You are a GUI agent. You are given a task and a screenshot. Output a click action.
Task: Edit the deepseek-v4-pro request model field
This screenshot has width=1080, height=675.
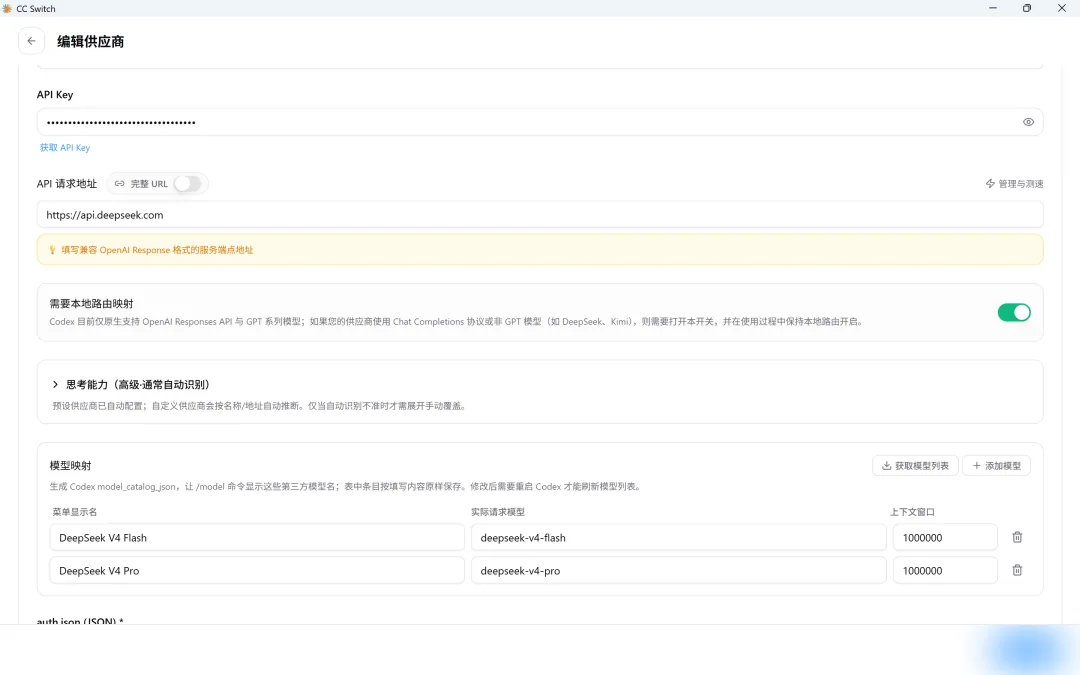(x=678, y=570)
